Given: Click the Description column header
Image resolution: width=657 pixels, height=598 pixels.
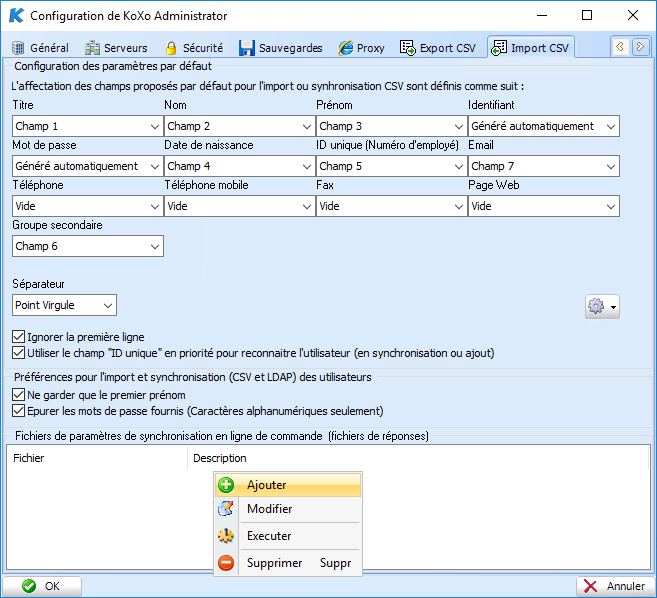Looking at the screenshot, I should [418, 458].
